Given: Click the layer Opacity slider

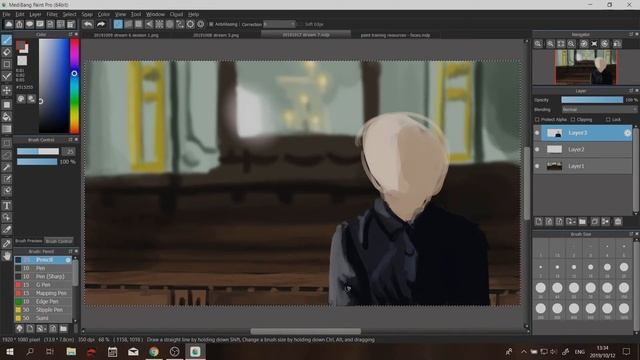Looking at the screenshot, I should coord(592,100).
